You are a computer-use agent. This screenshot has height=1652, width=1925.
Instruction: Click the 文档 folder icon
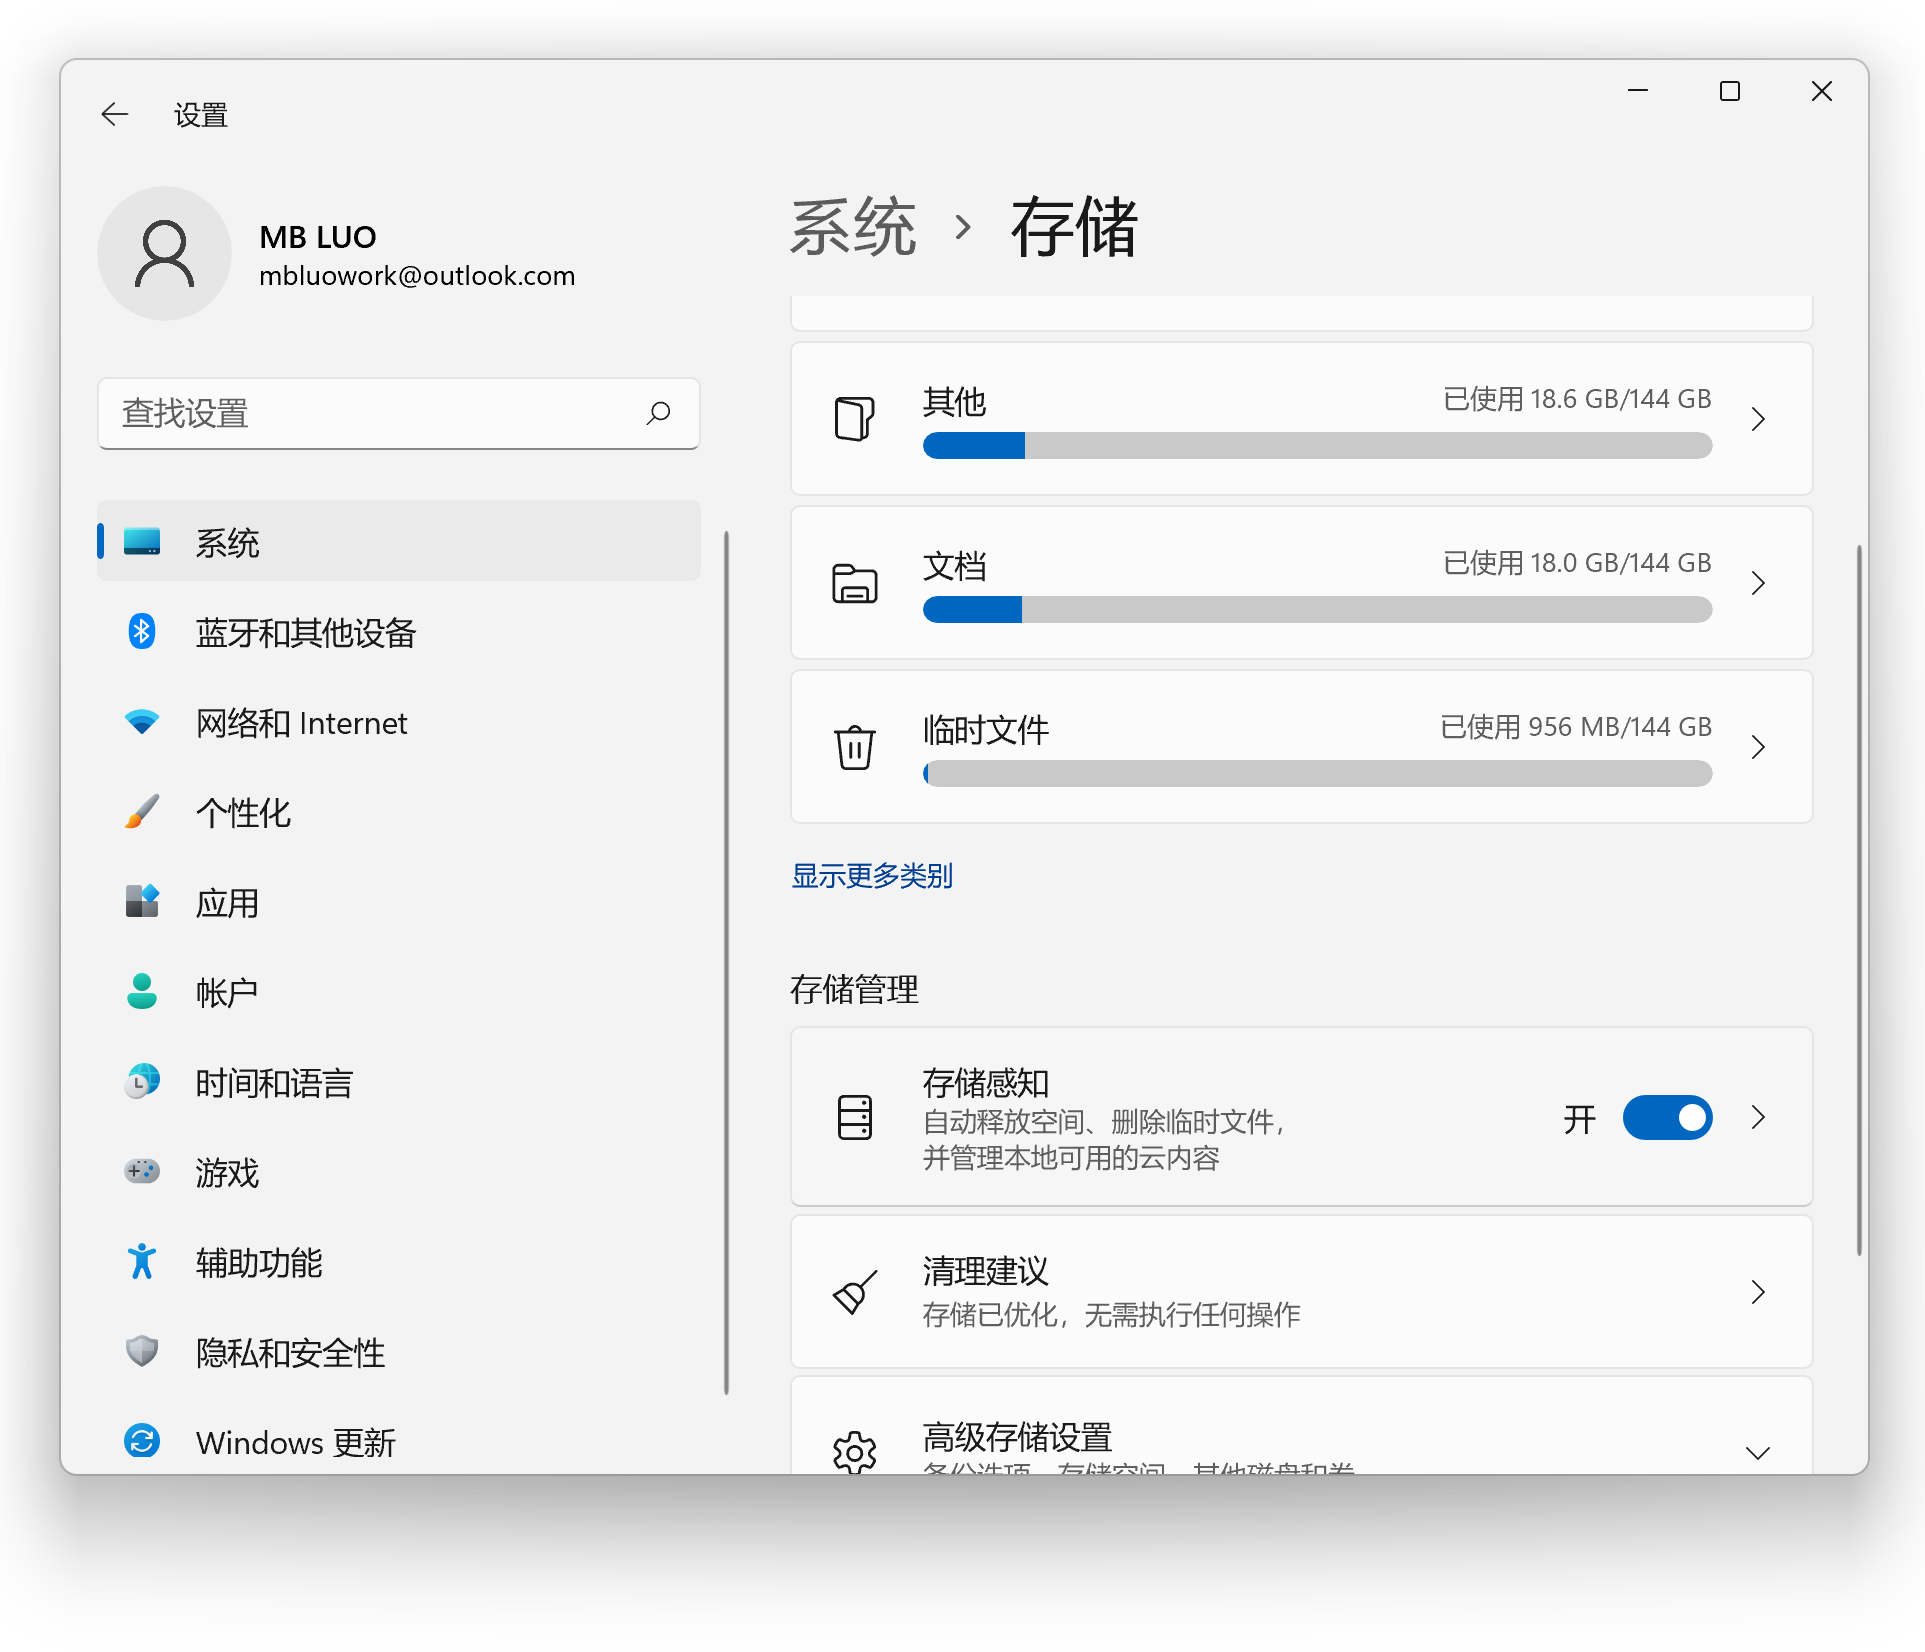pos(855,583)
